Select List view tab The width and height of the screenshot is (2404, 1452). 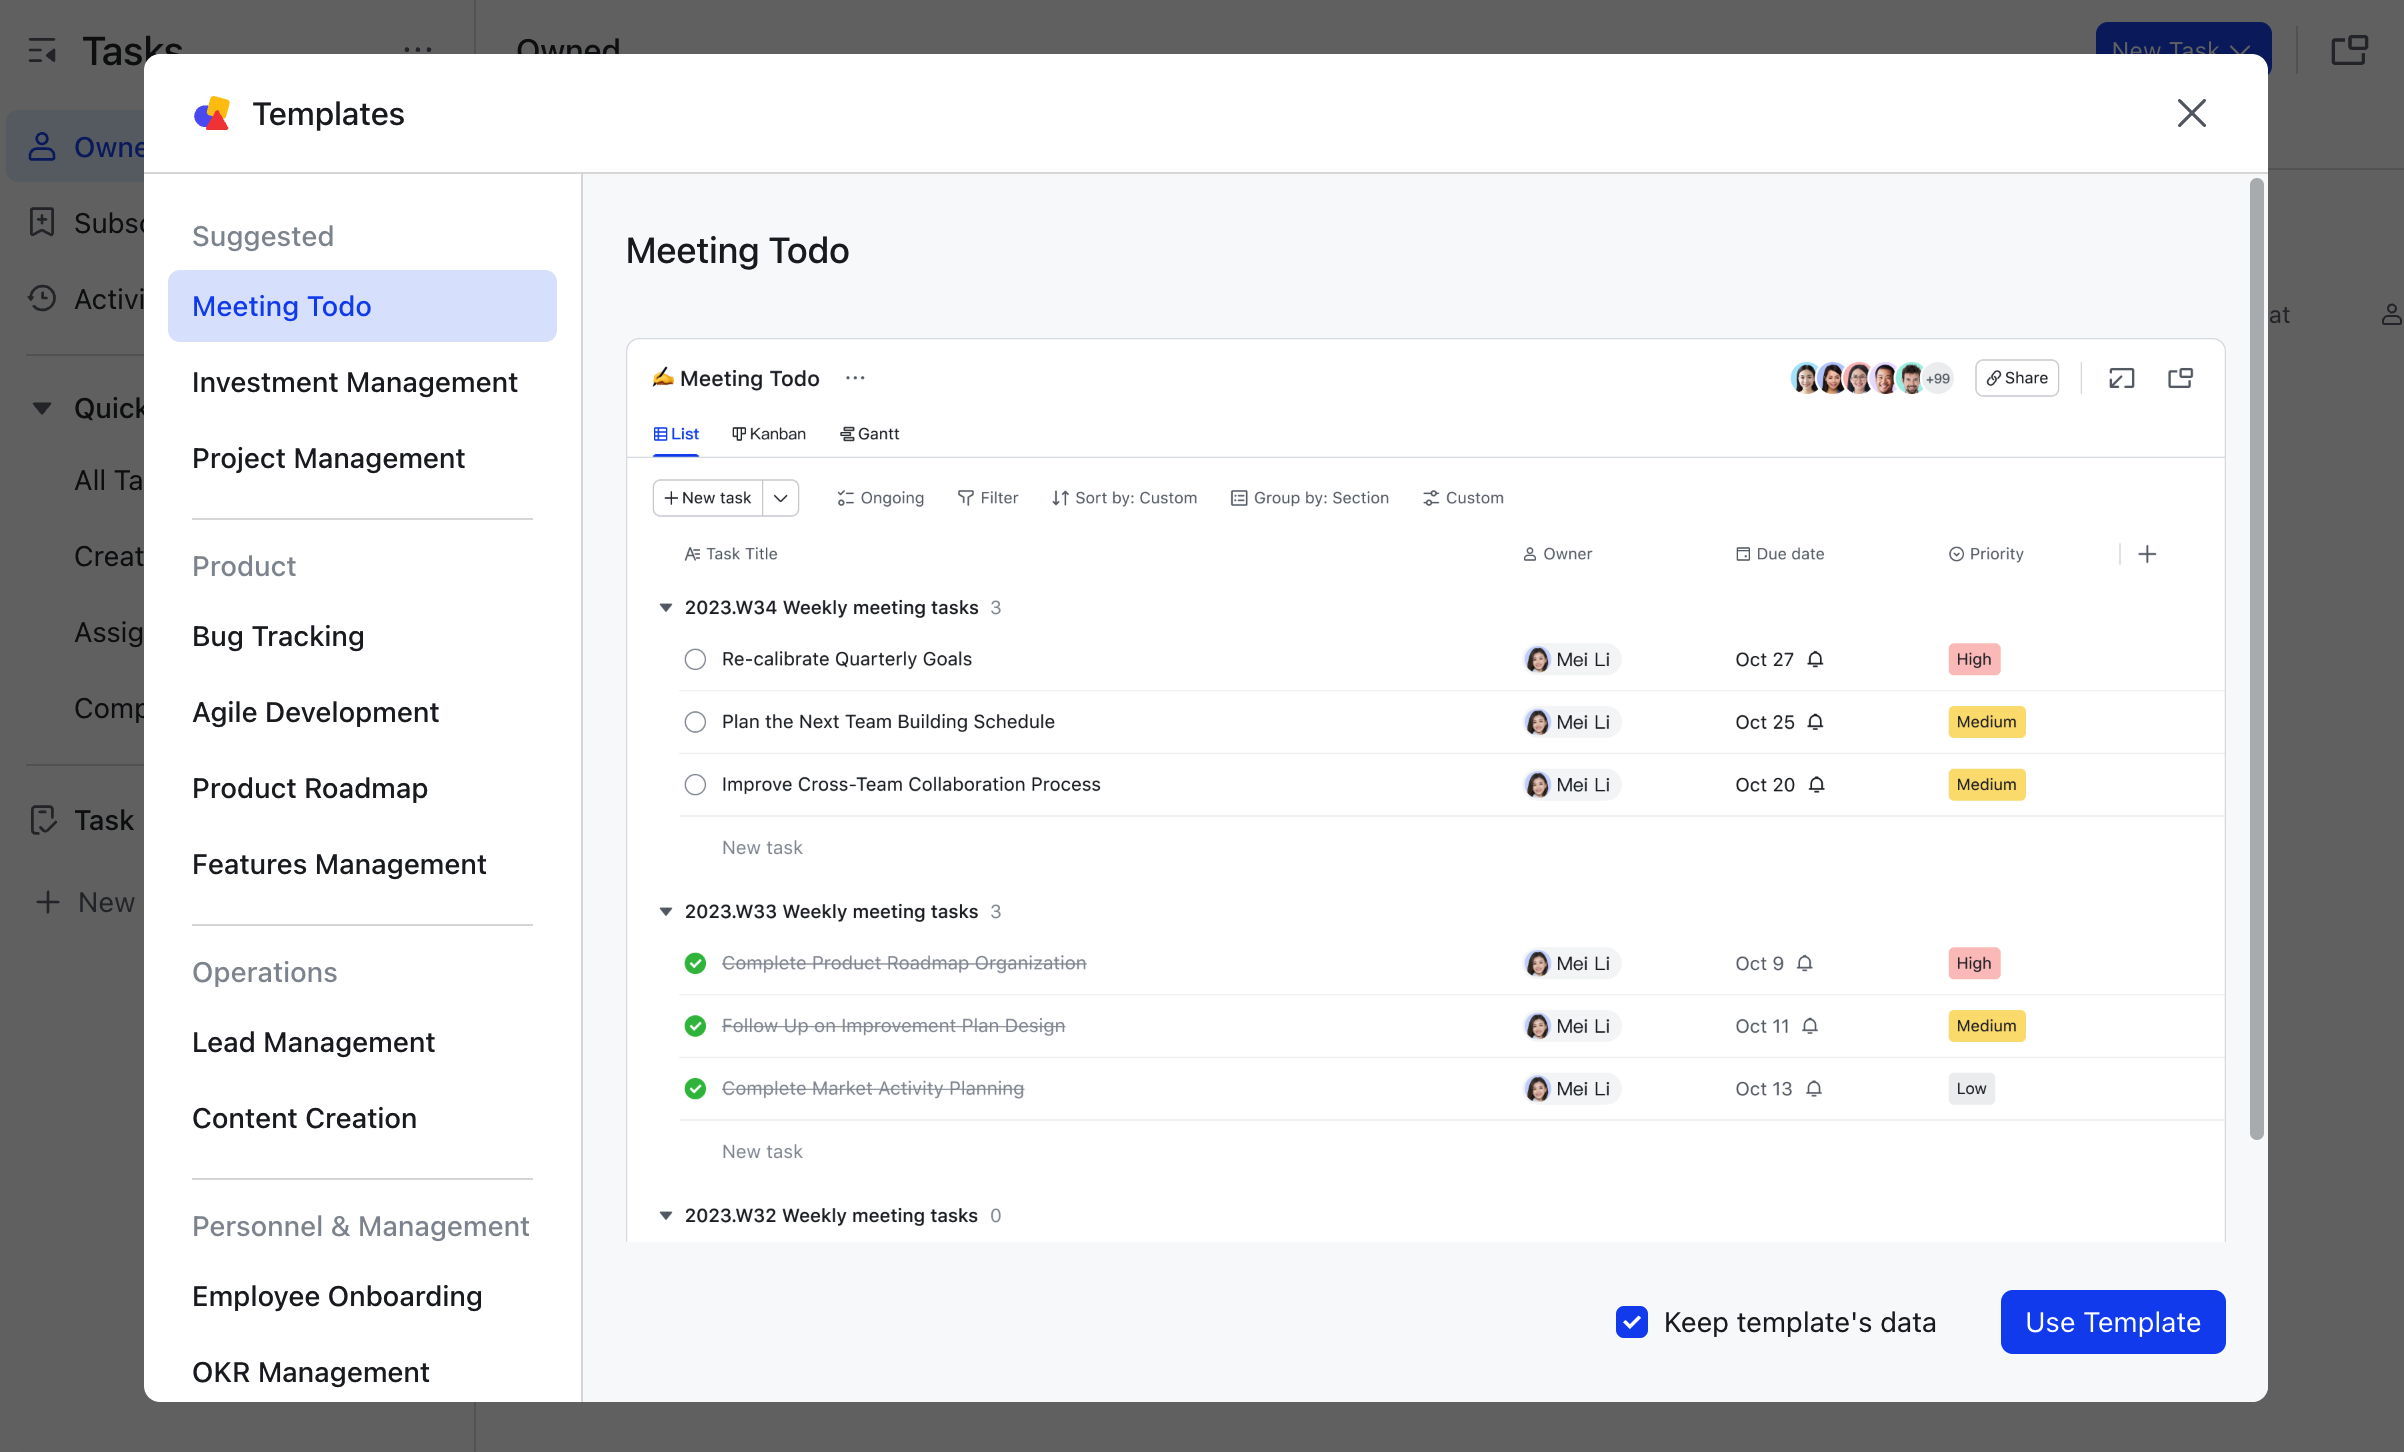tap(676, 434)
